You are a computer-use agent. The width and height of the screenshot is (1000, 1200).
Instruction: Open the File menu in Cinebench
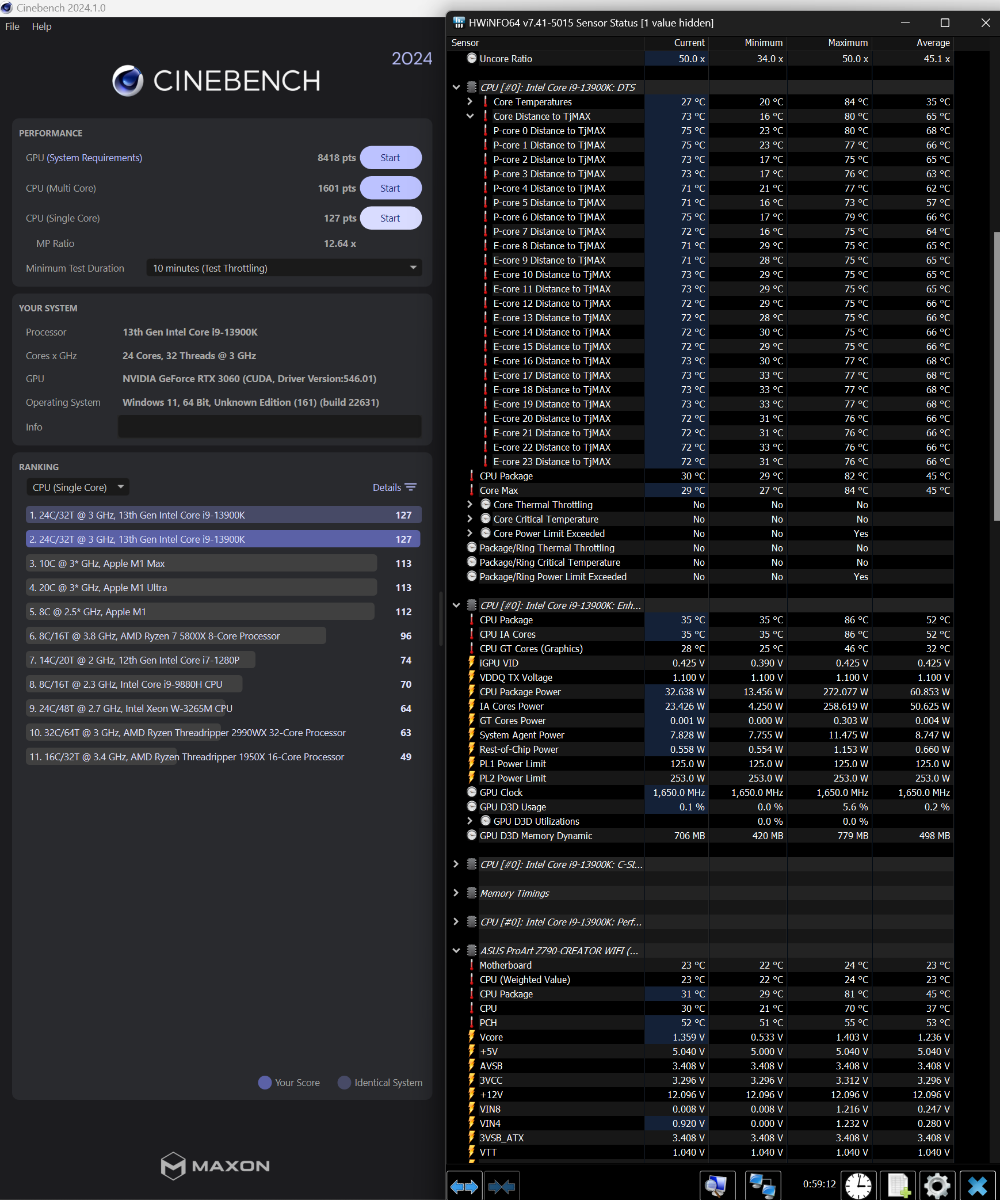coord(12,27)
